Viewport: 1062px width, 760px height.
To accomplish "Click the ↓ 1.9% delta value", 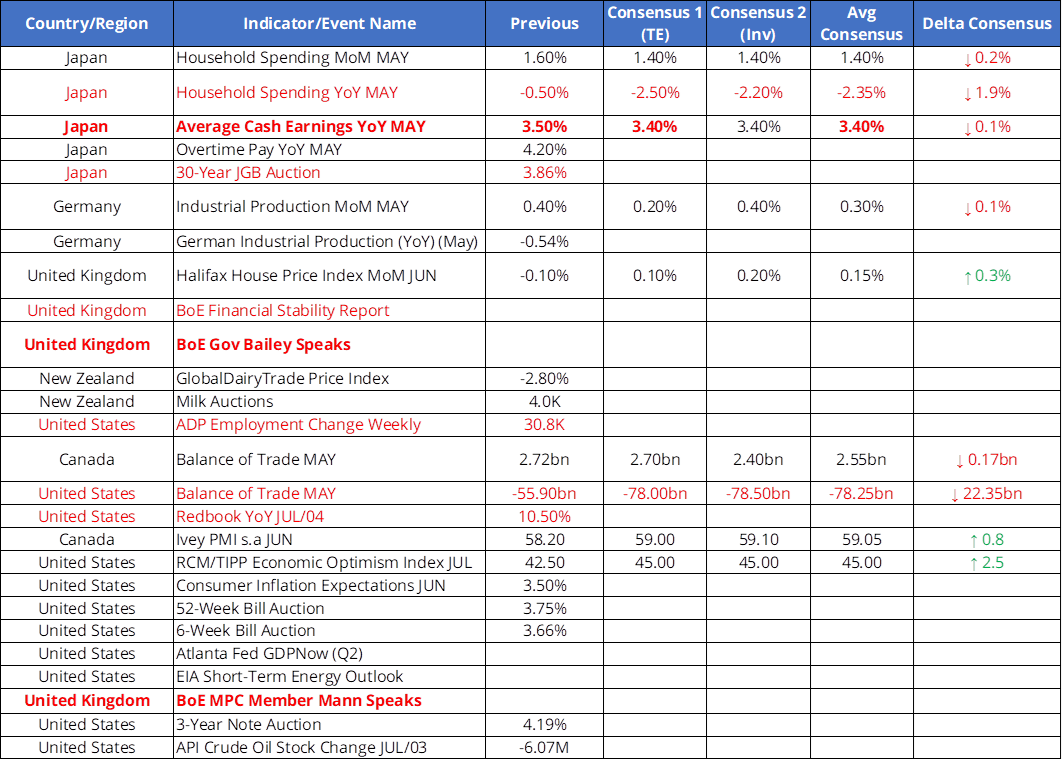I will 987,92.
